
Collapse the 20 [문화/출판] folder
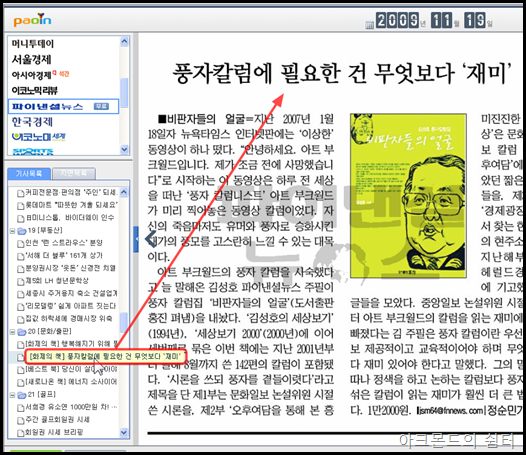[12, 332]
